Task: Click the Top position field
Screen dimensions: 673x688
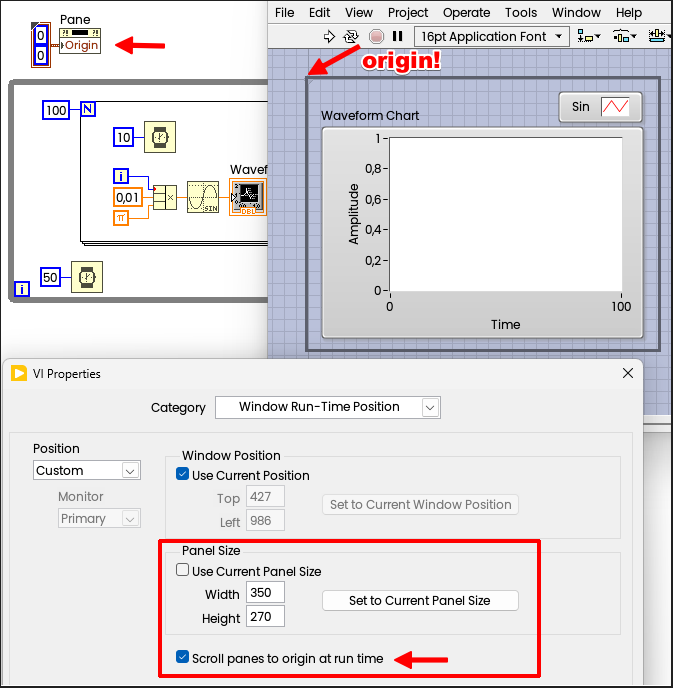Action: [265, 496]
